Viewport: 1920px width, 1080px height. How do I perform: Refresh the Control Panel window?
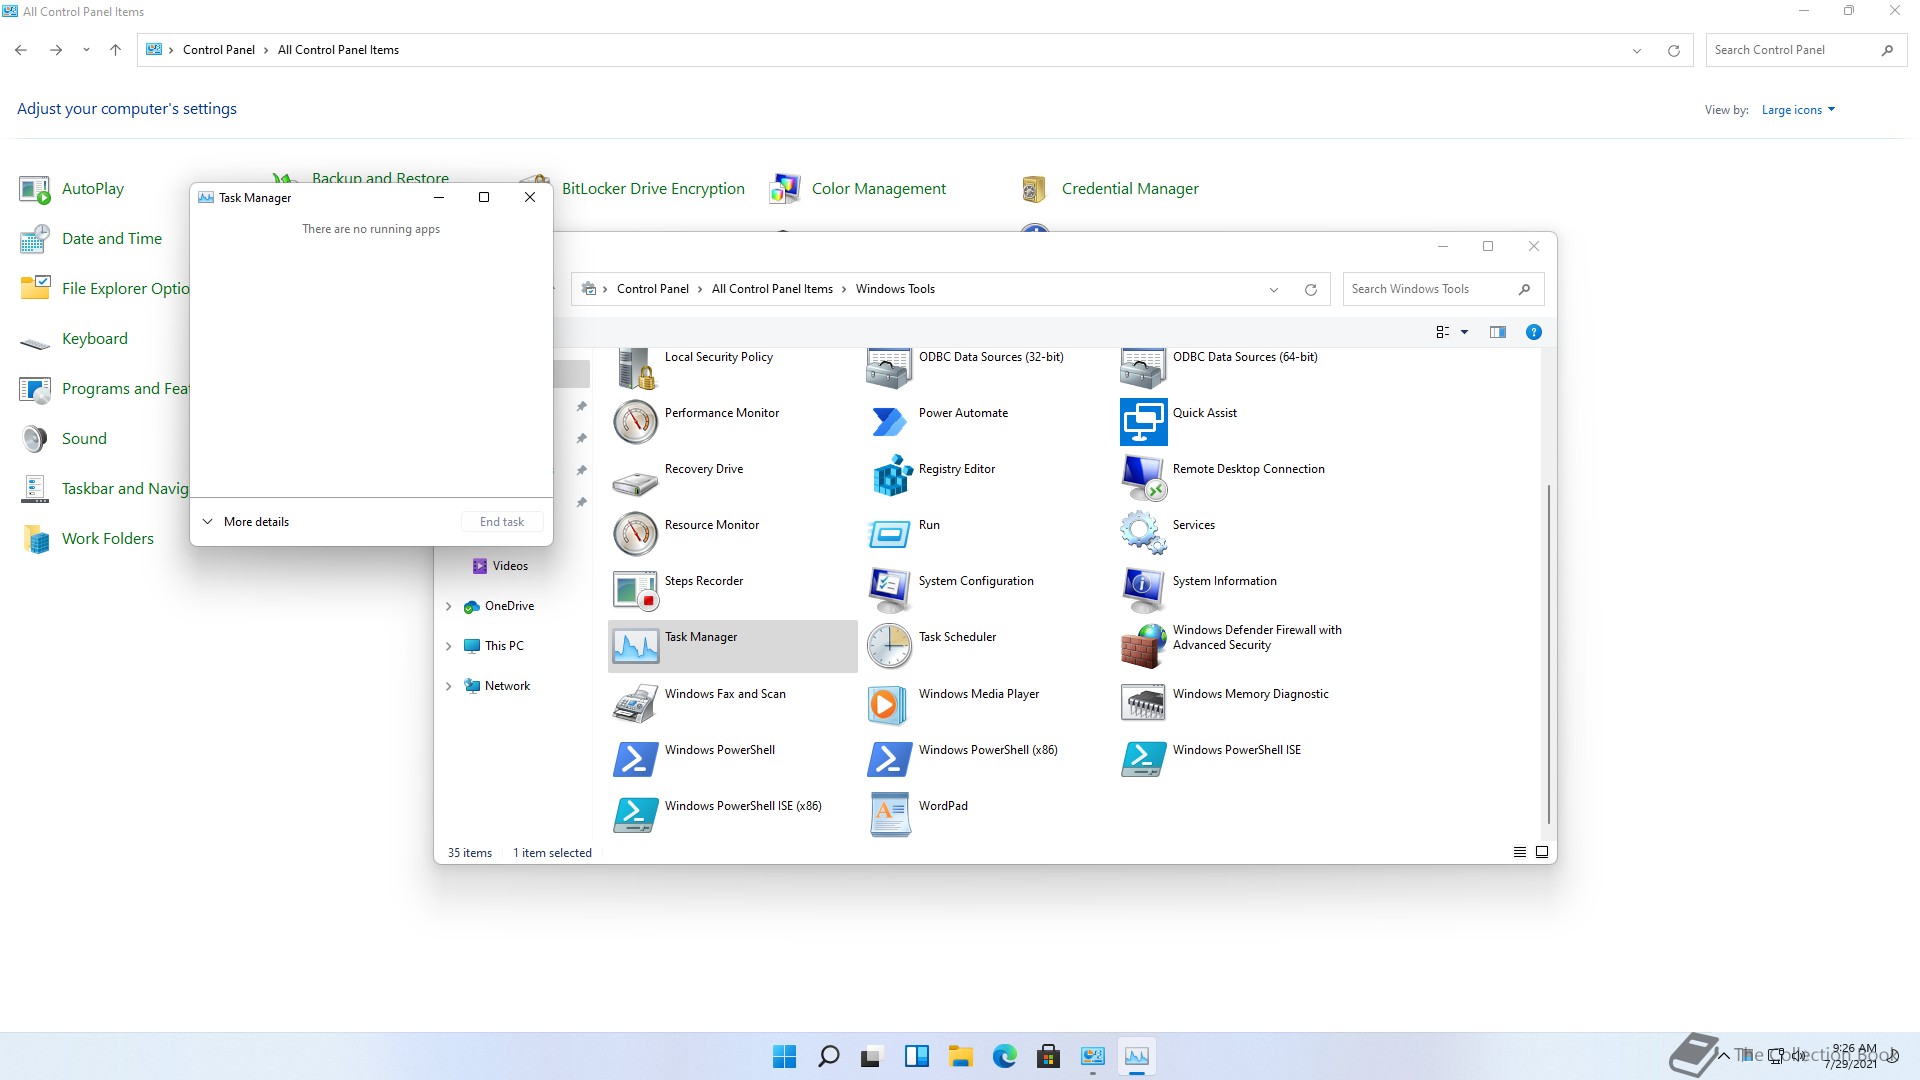pyautogui.click(x=1673, y=51)
